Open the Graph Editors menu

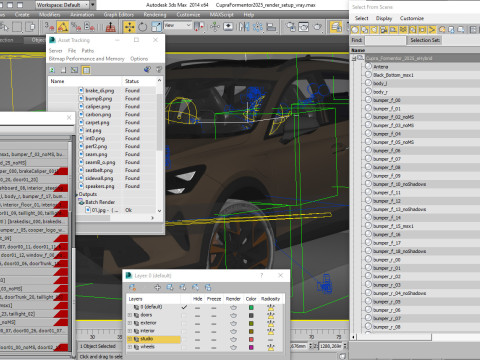[119, 15]
